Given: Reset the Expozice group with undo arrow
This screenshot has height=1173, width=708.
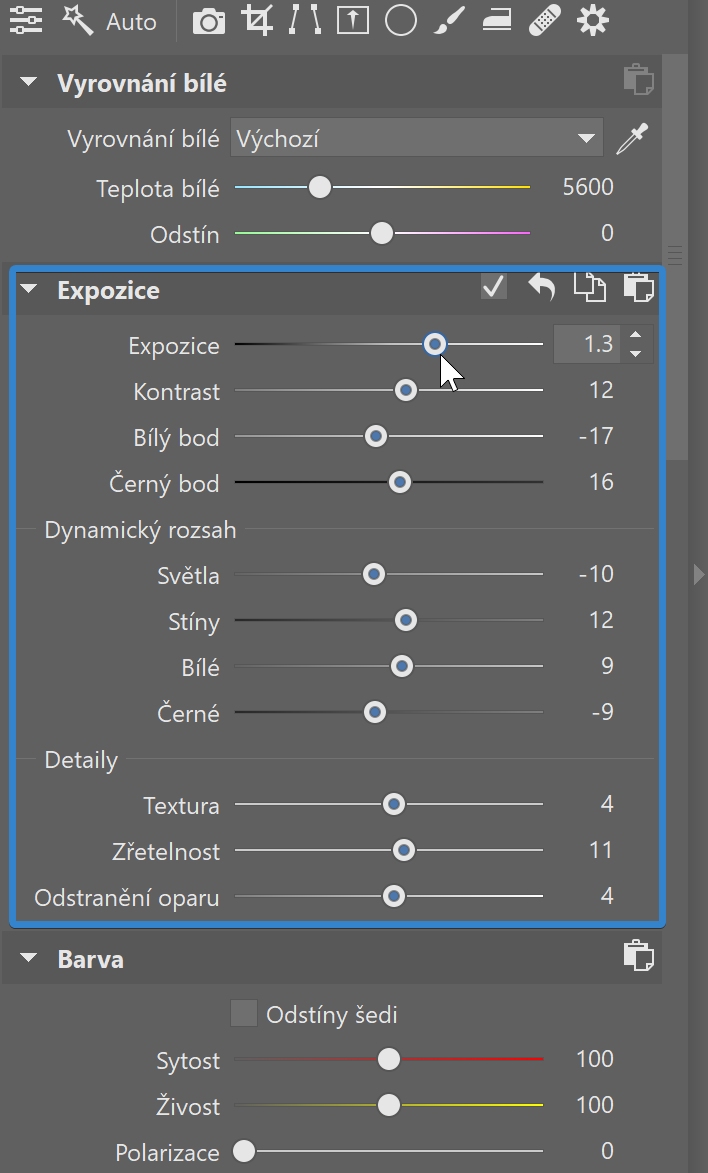Looking at the screenshot, I should (541, 287).
